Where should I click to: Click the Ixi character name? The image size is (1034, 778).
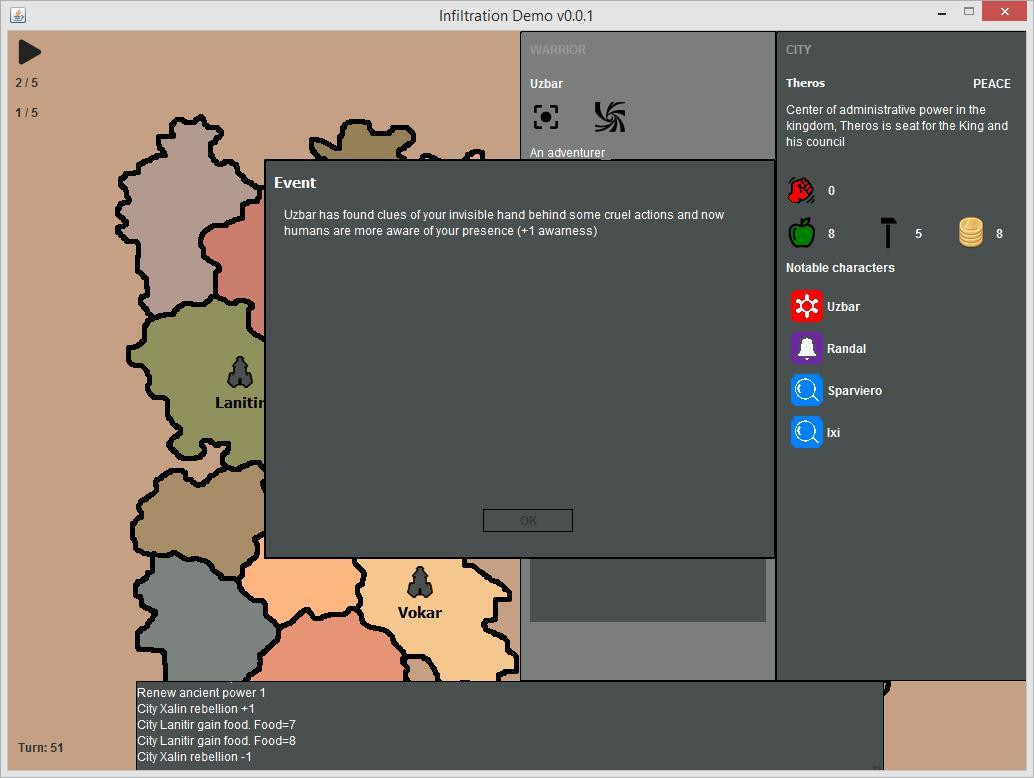(834, 433)
